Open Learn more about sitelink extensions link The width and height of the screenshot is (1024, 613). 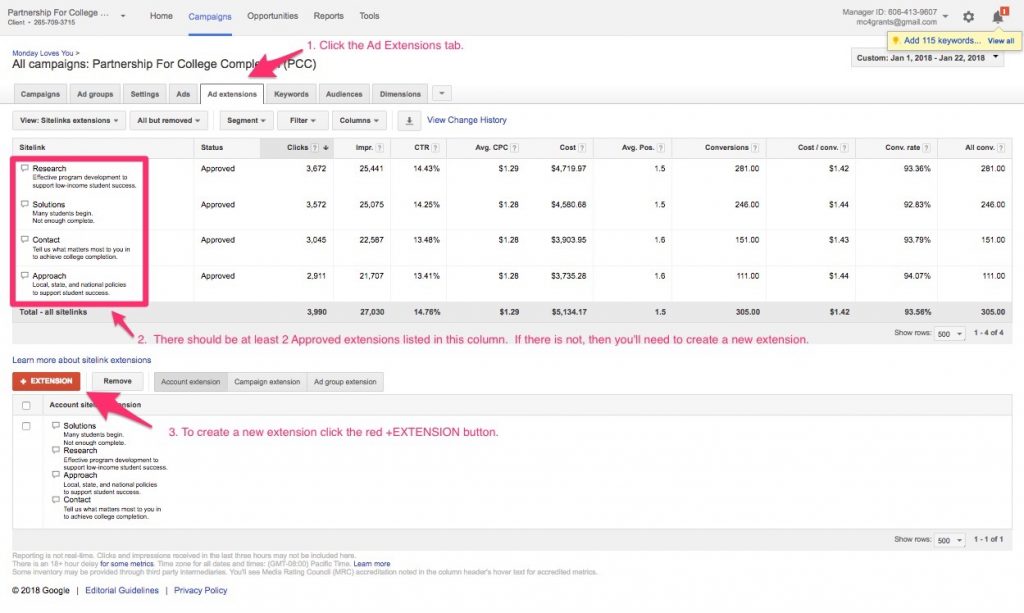coord(82,360)
